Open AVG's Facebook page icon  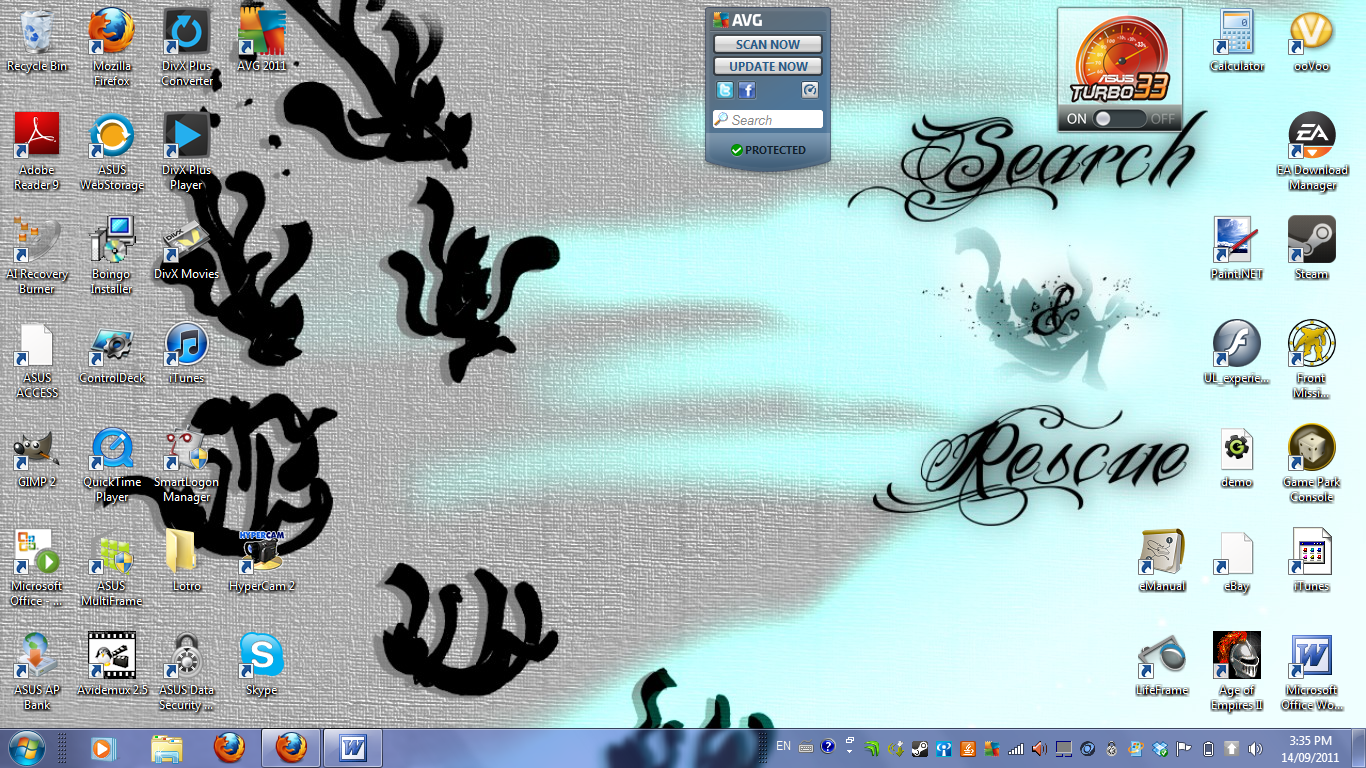(x=746, y=90)
